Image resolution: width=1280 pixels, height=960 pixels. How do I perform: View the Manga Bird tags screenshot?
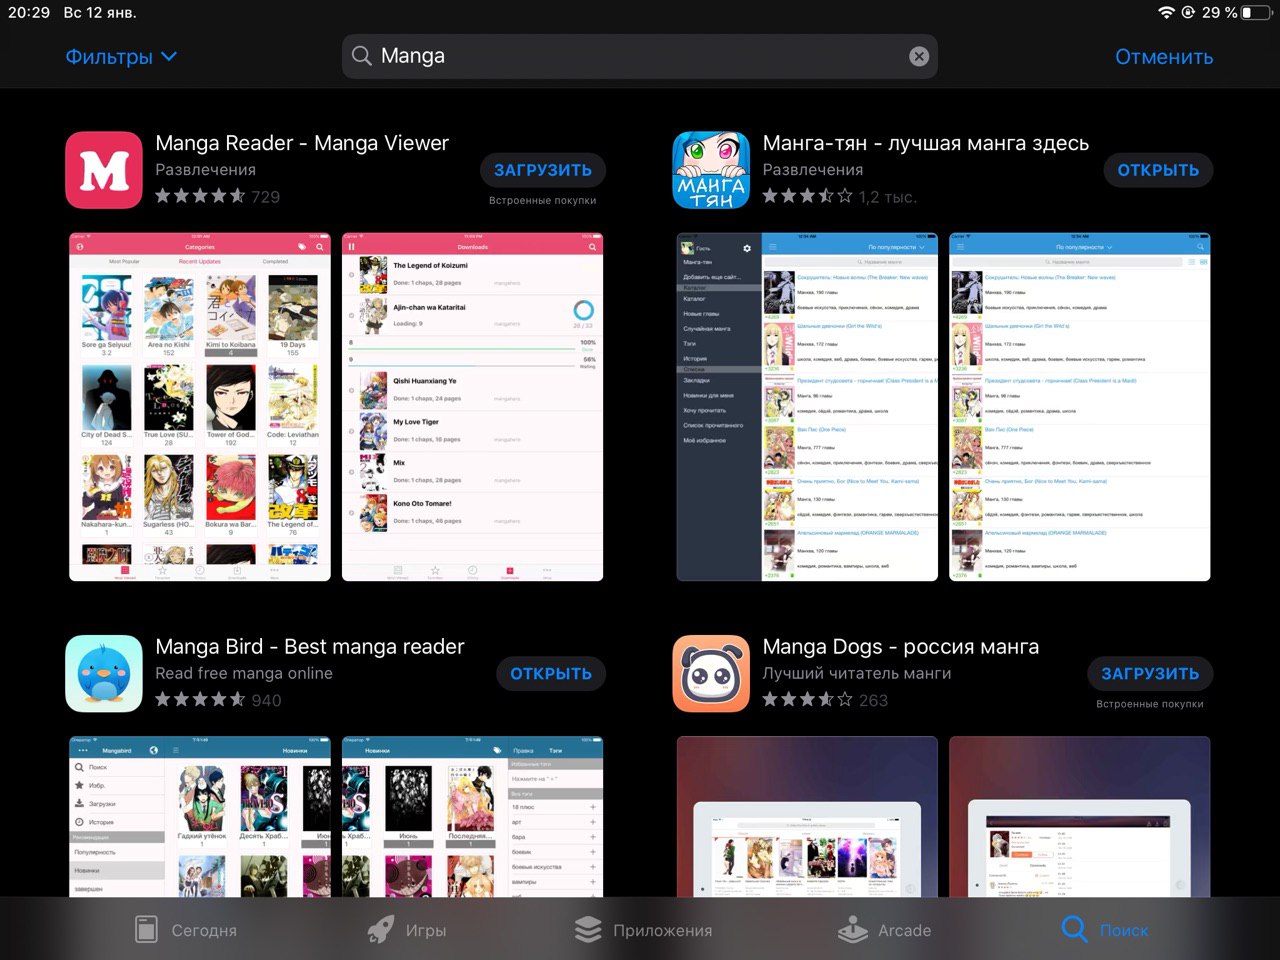(x=473, y=817)
